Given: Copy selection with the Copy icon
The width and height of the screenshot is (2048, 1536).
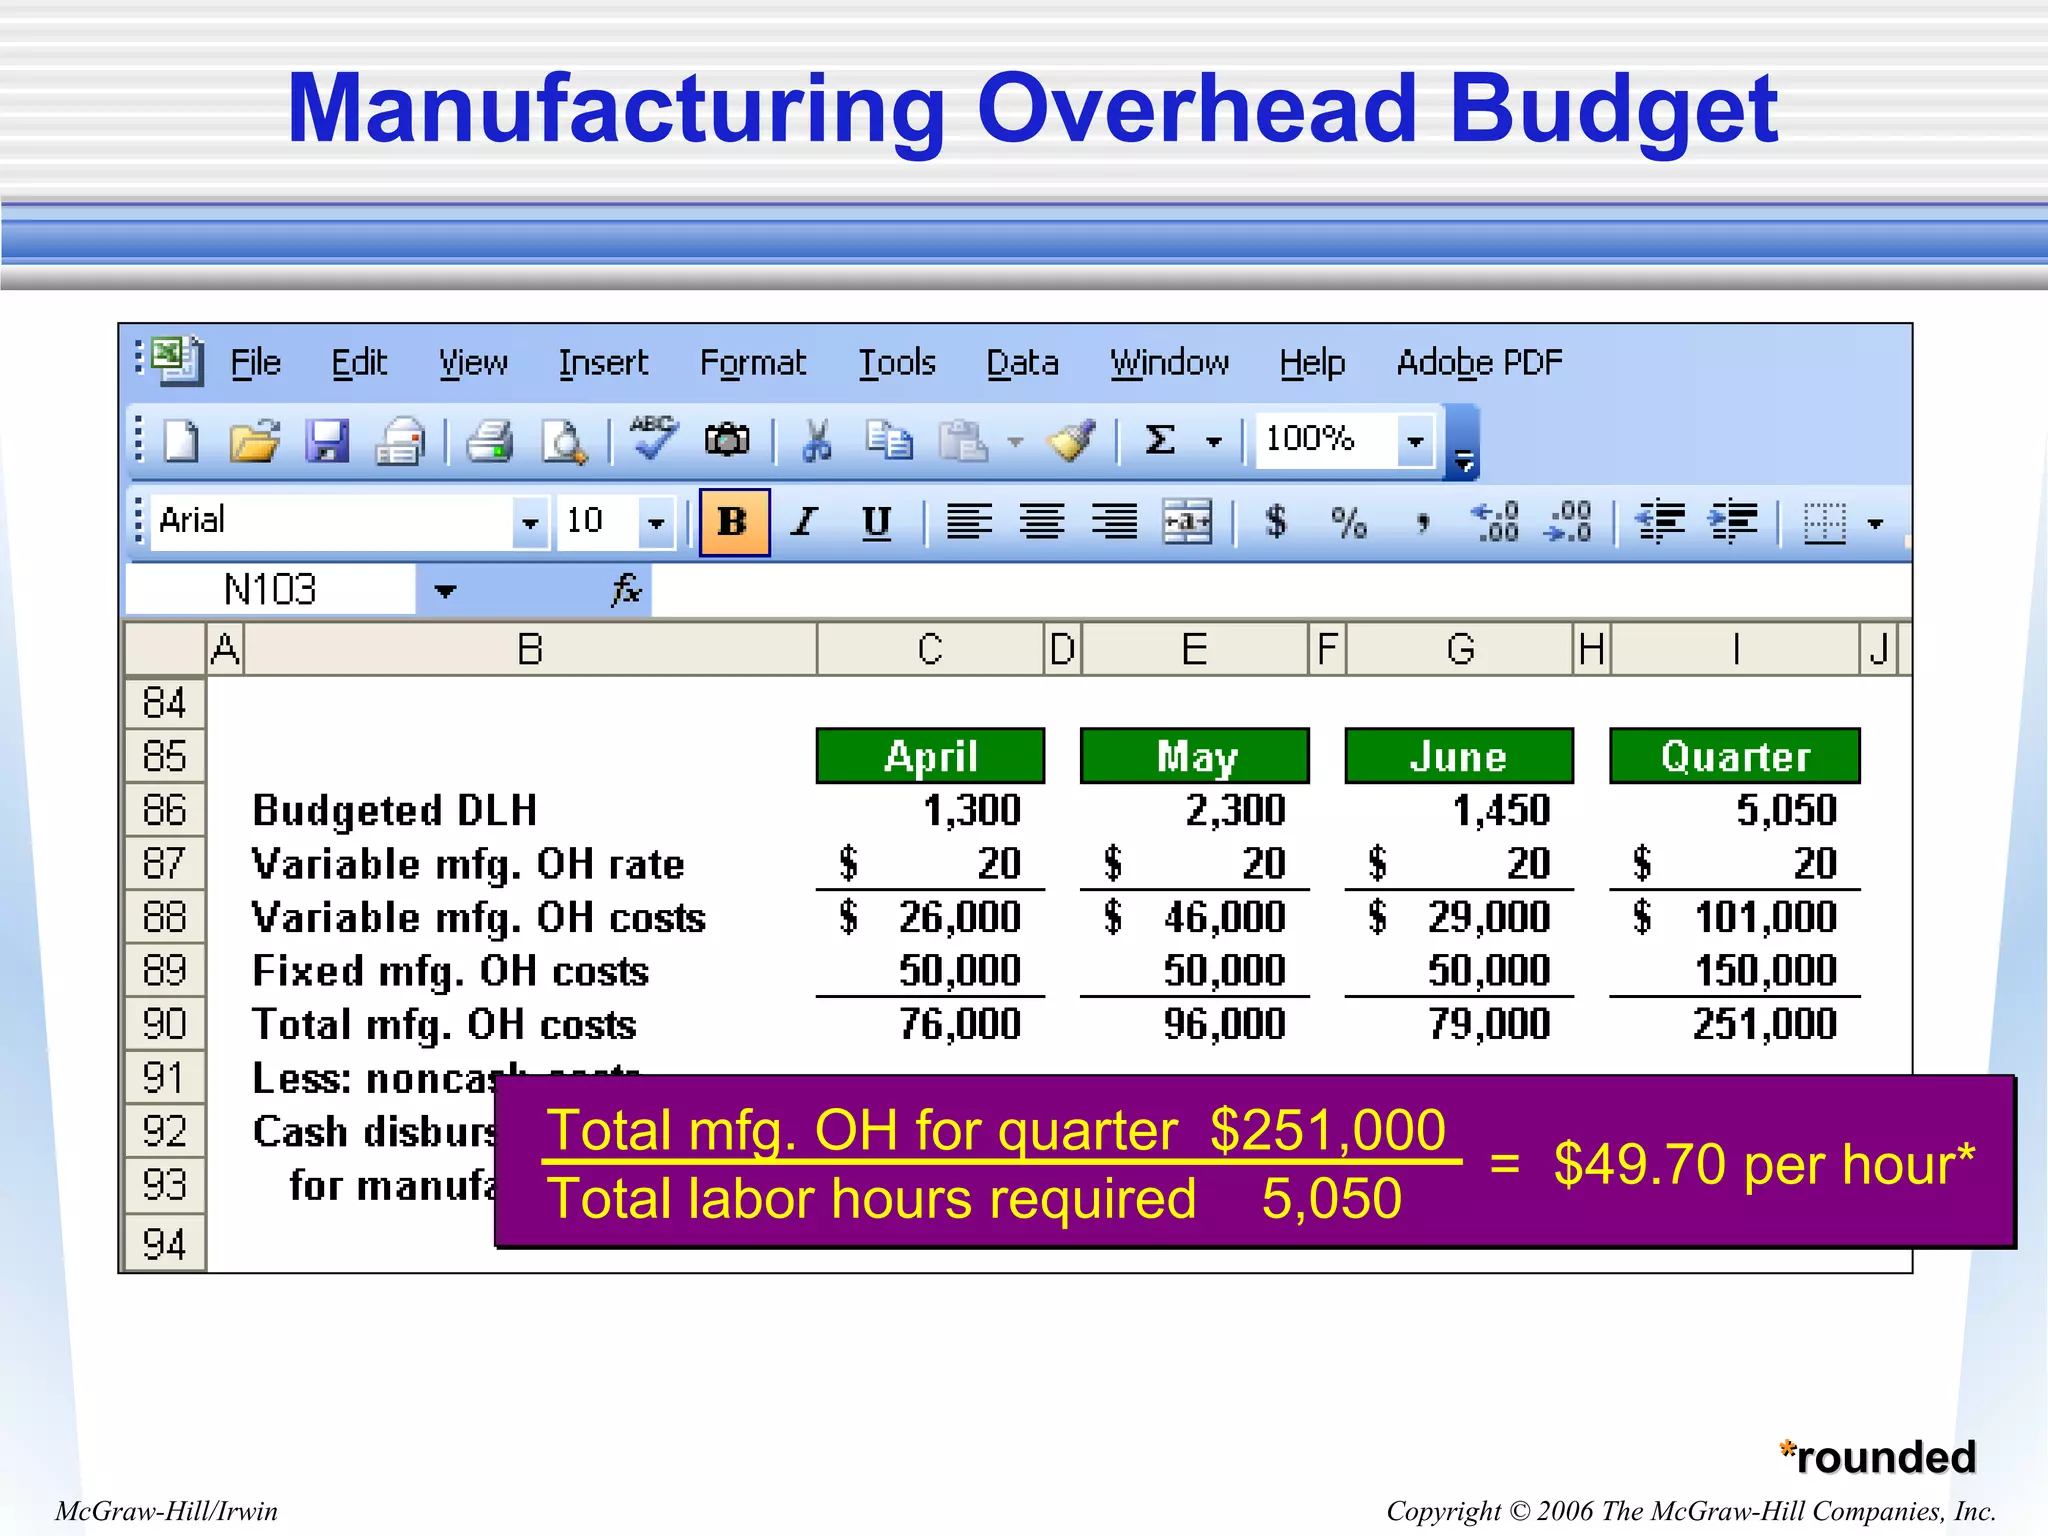Looking at the screenshot, I should pos(889,441).
